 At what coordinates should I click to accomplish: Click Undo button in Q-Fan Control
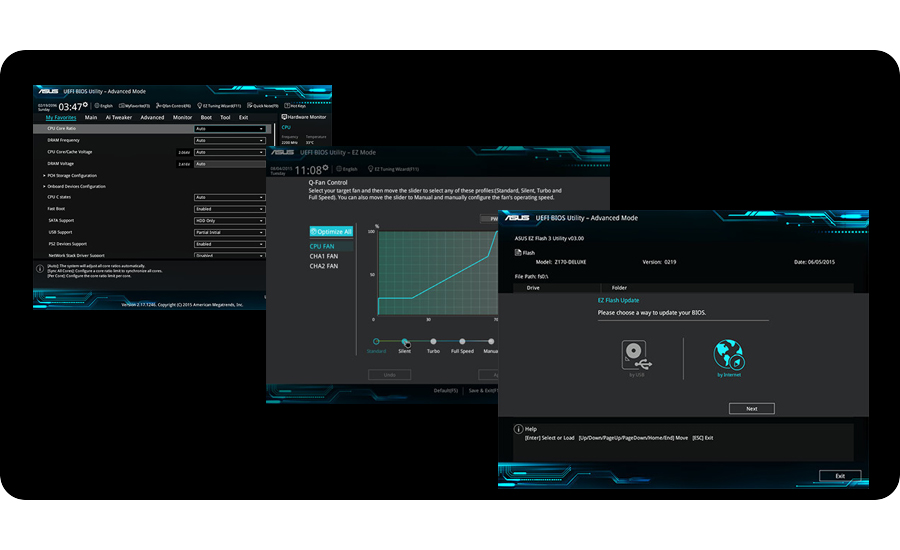click(x=390, y=375)
